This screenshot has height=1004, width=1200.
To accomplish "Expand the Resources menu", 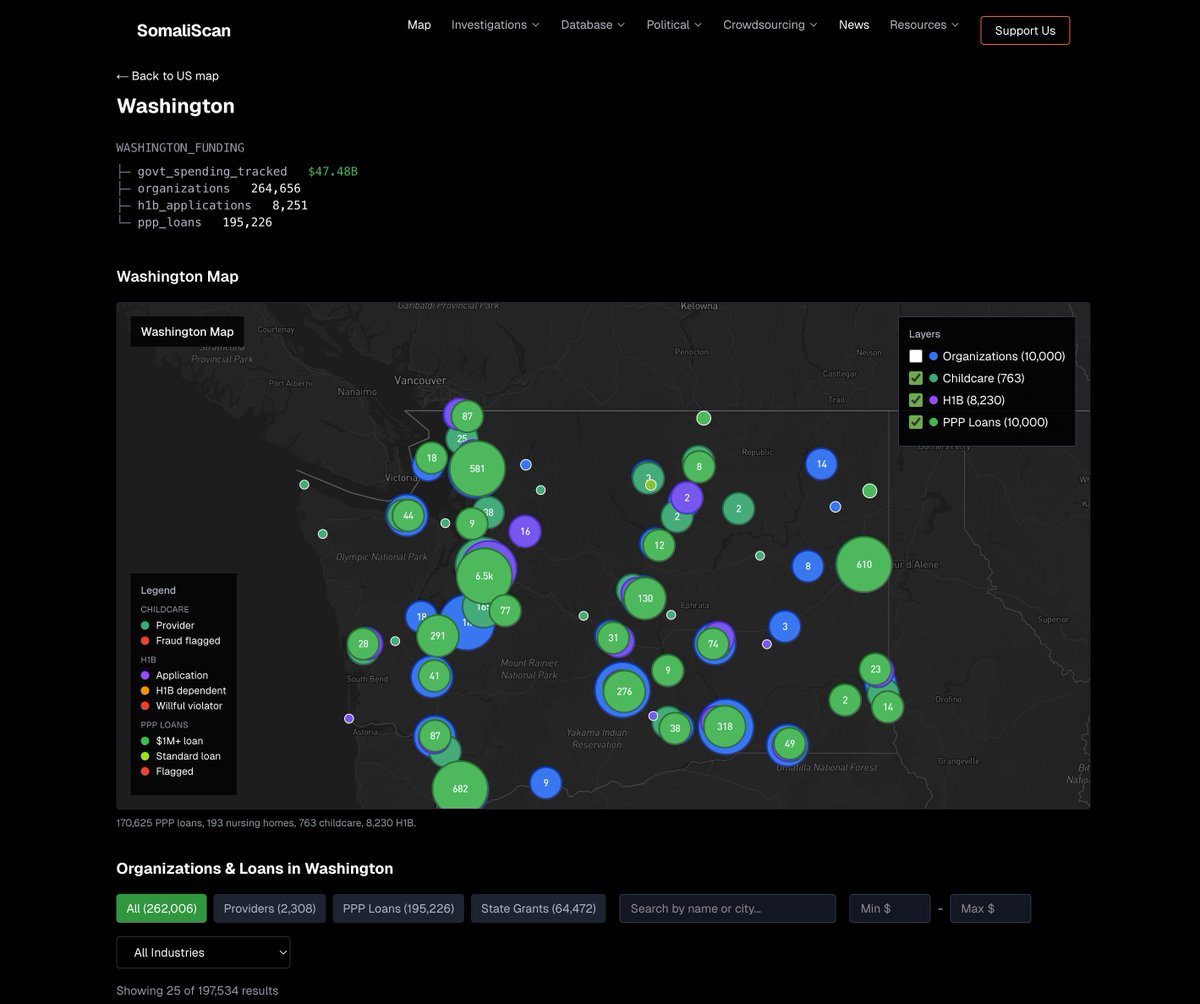I will [924, 25].
